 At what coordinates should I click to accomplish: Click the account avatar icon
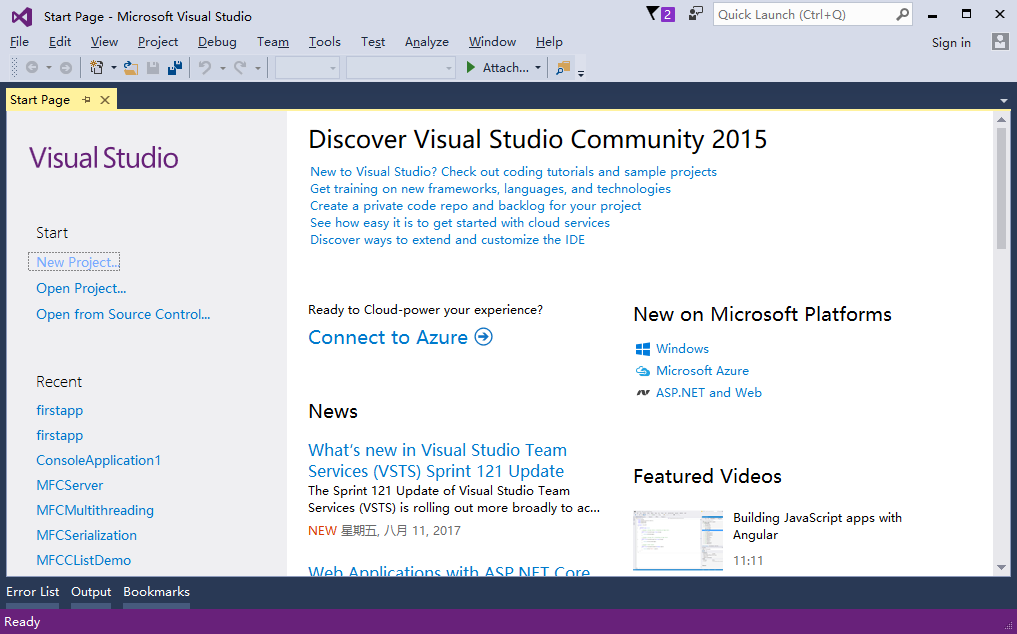click(1000, 42)
